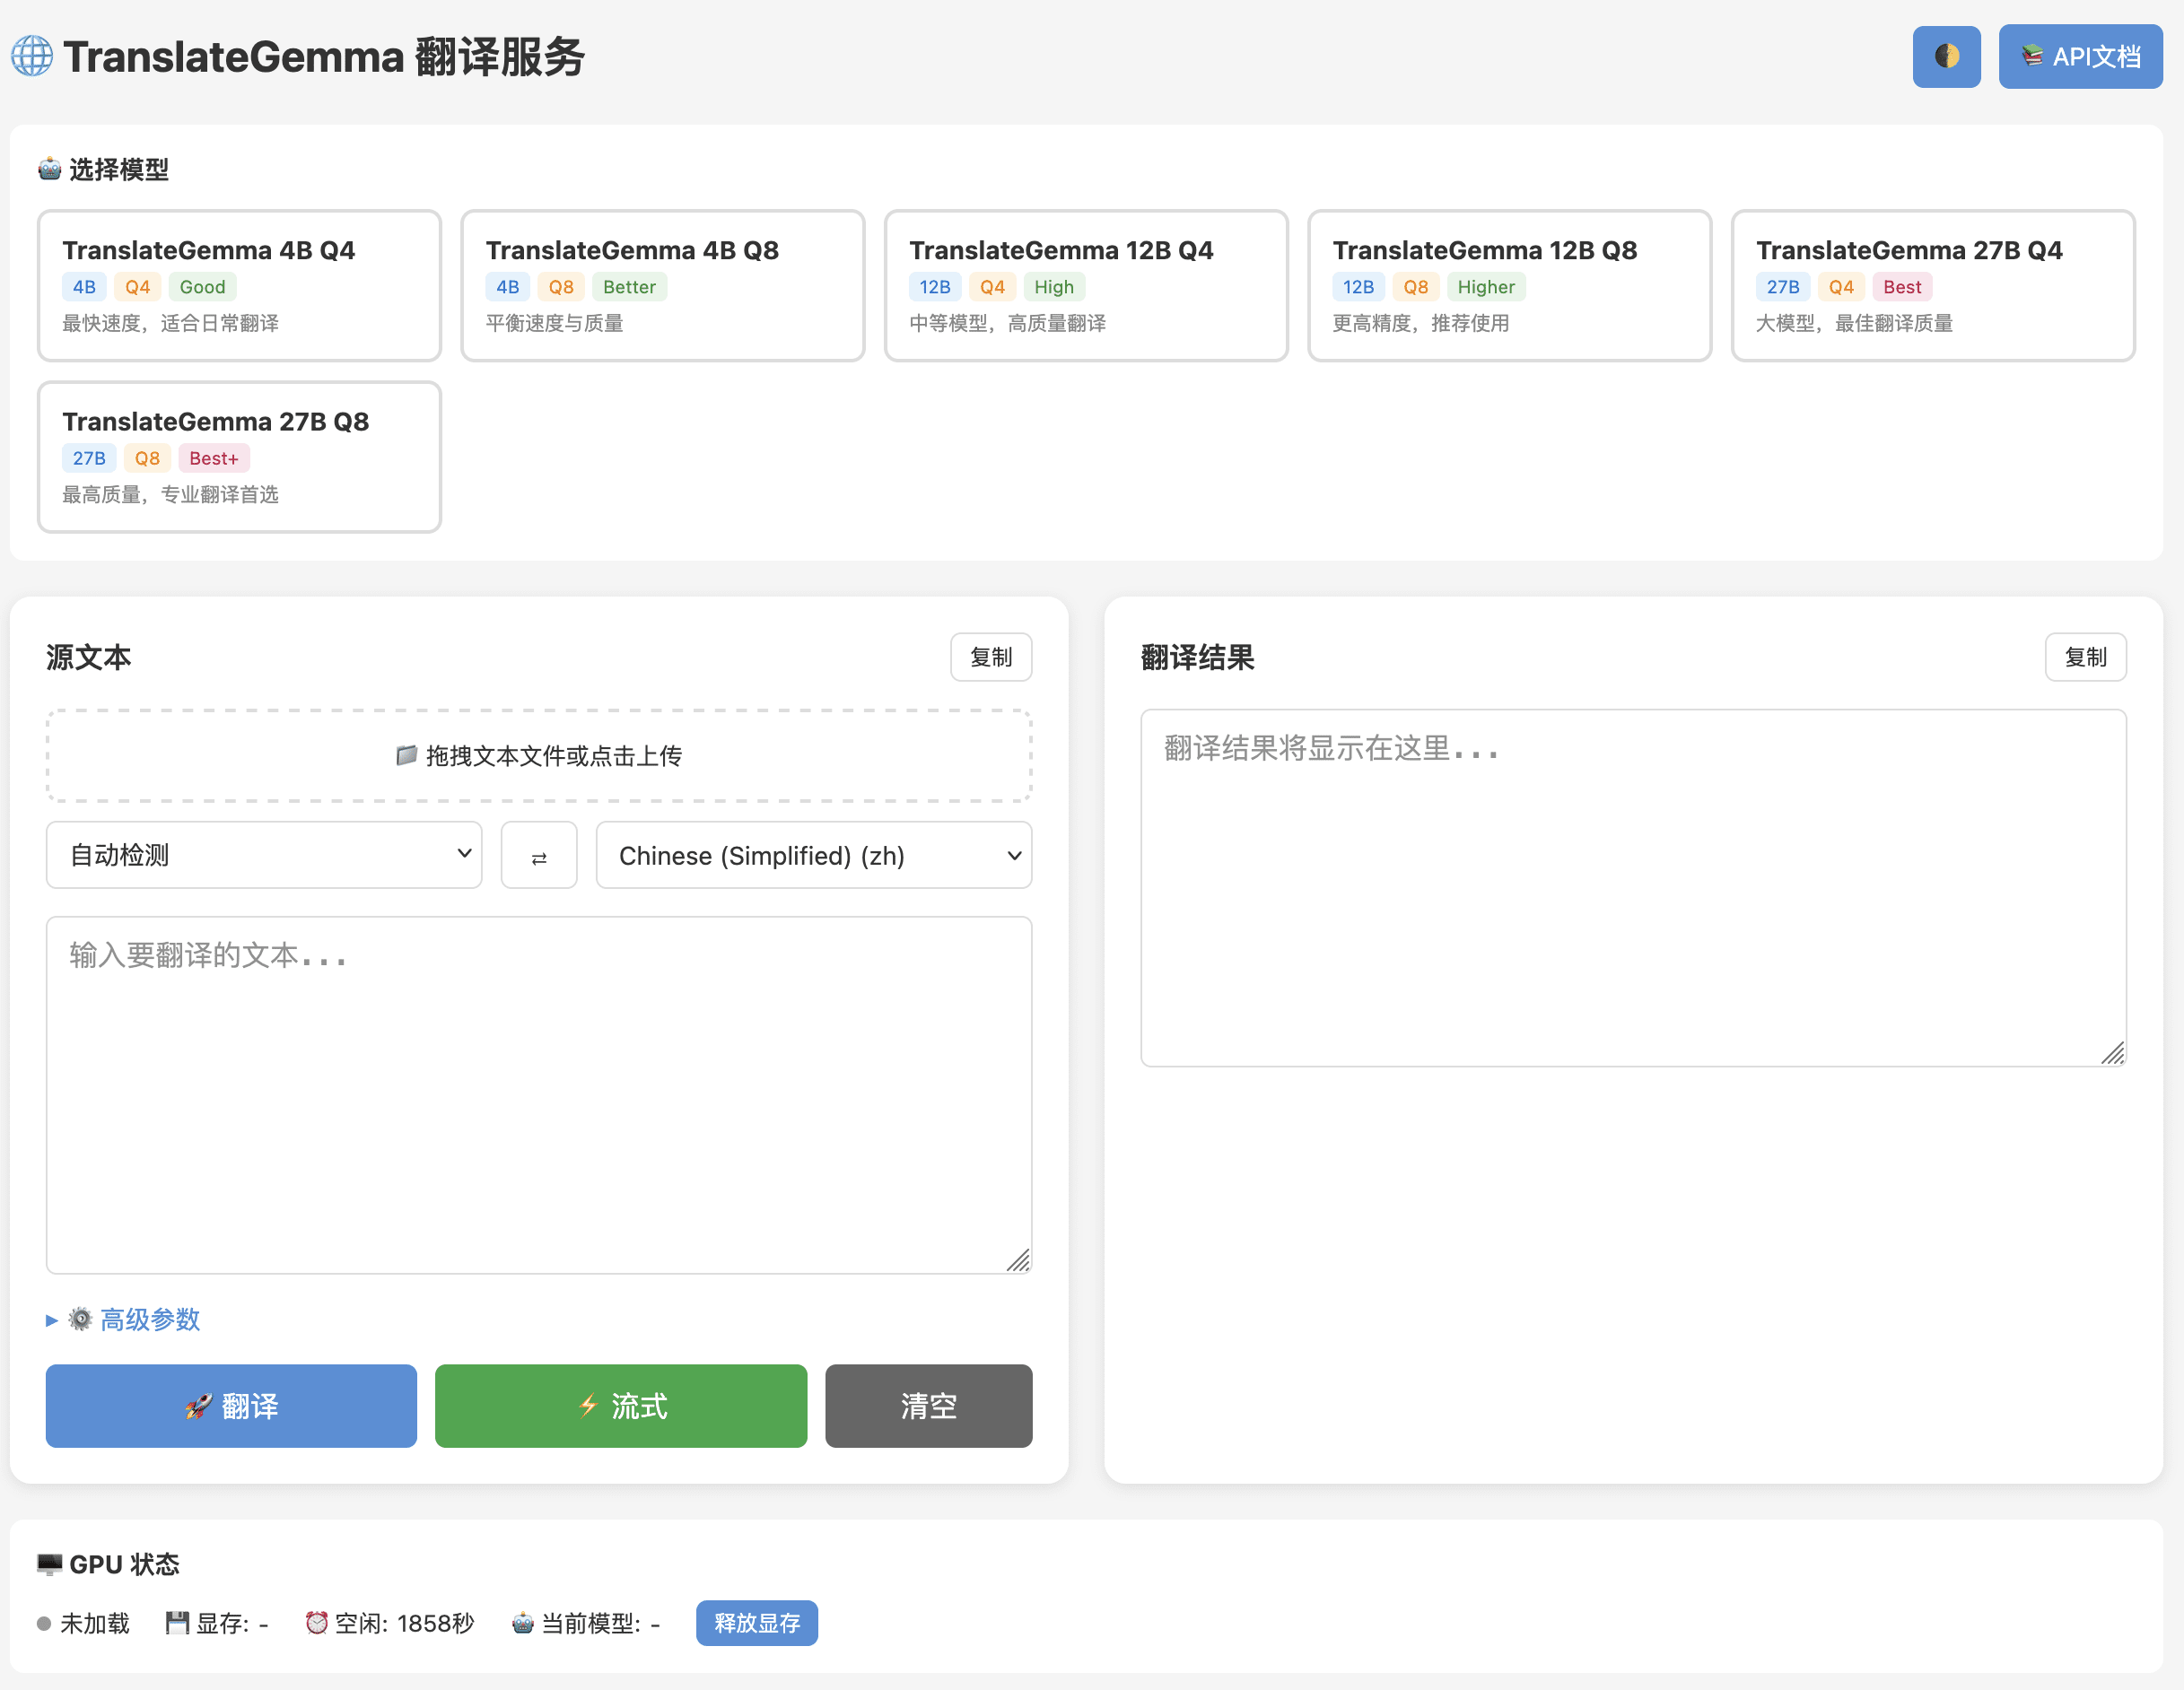Screen dimensions: 2184x1690
Task: Click the '27B' badge on 27B Q8 card
Action: 89,458
